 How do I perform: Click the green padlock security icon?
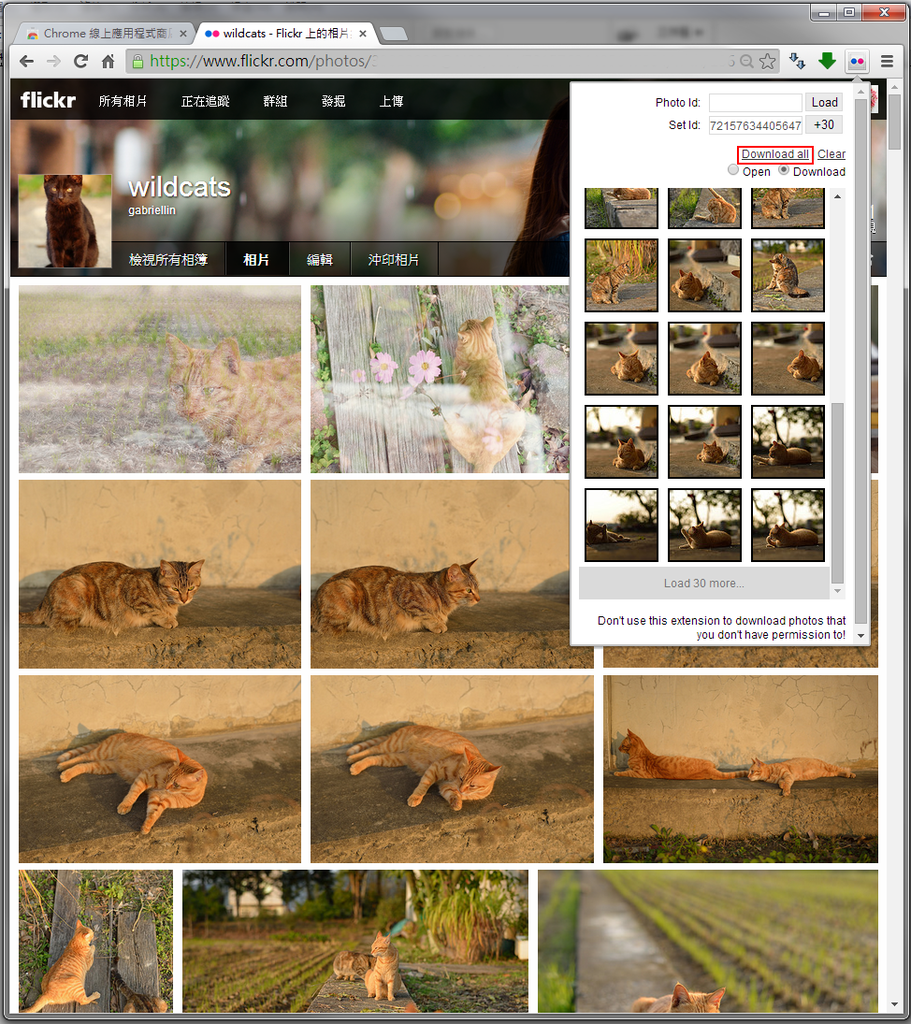137,61
